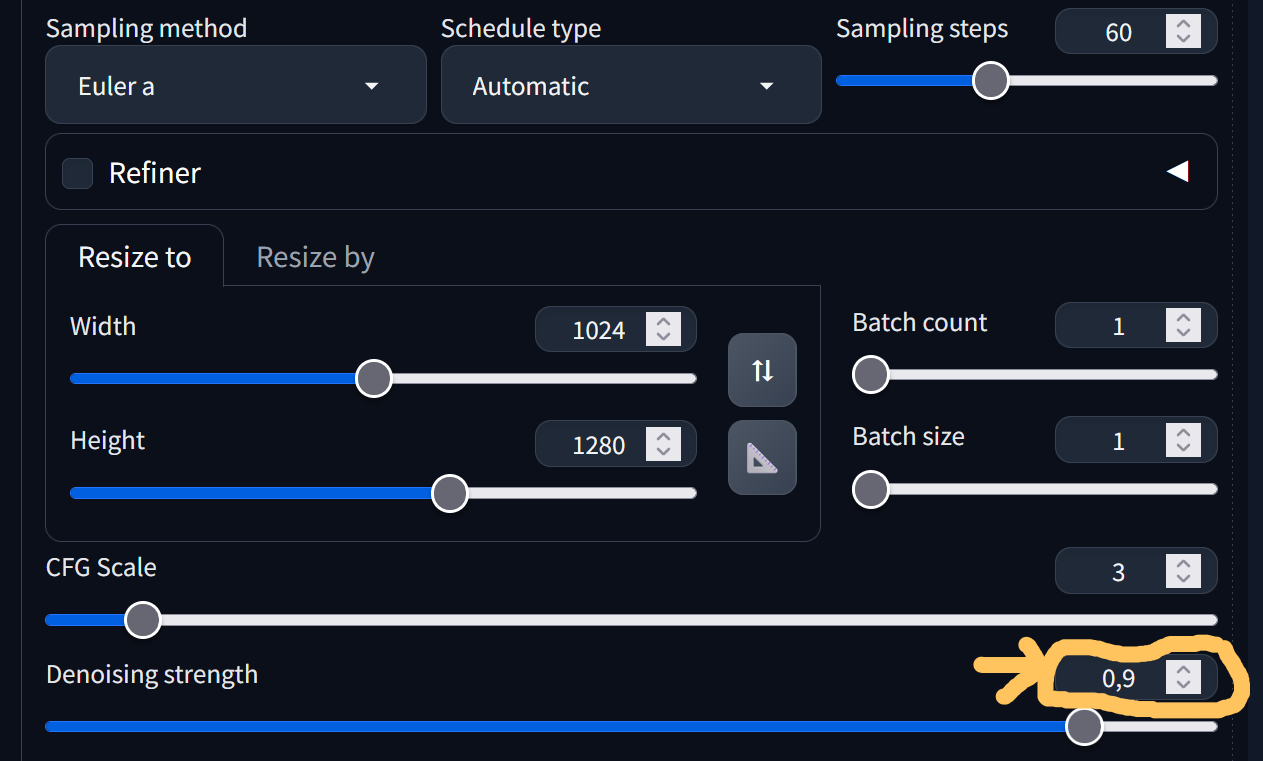This screenshot has height=761, width=1263.
Task: Click the Width slider handle
Action: [x=374, y=379]
